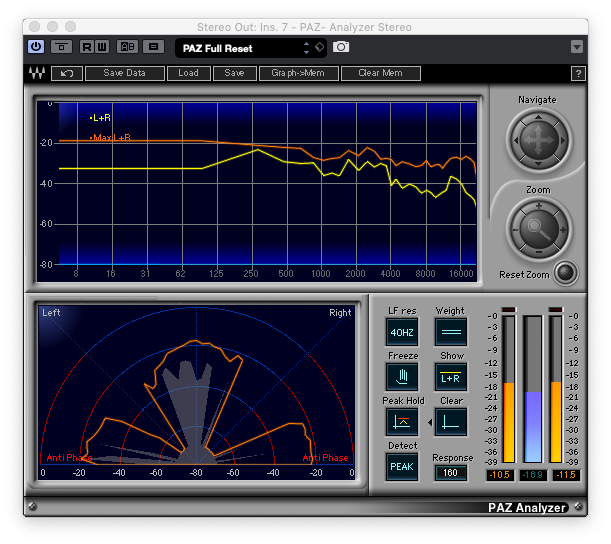Navigate up with the top arrow
The image size is (611, 544).
click(538, 117)
